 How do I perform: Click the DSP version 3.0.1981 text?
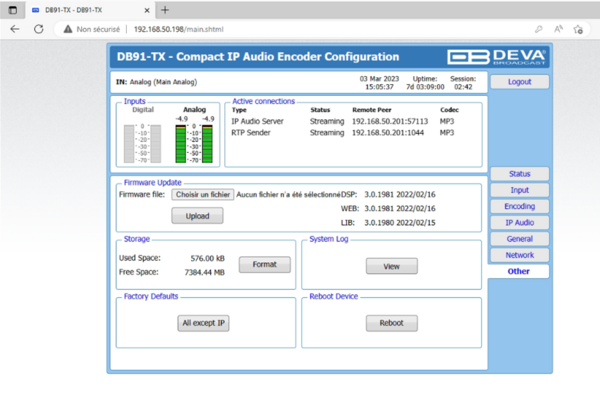pyautogui.click(x=399, y=194)
